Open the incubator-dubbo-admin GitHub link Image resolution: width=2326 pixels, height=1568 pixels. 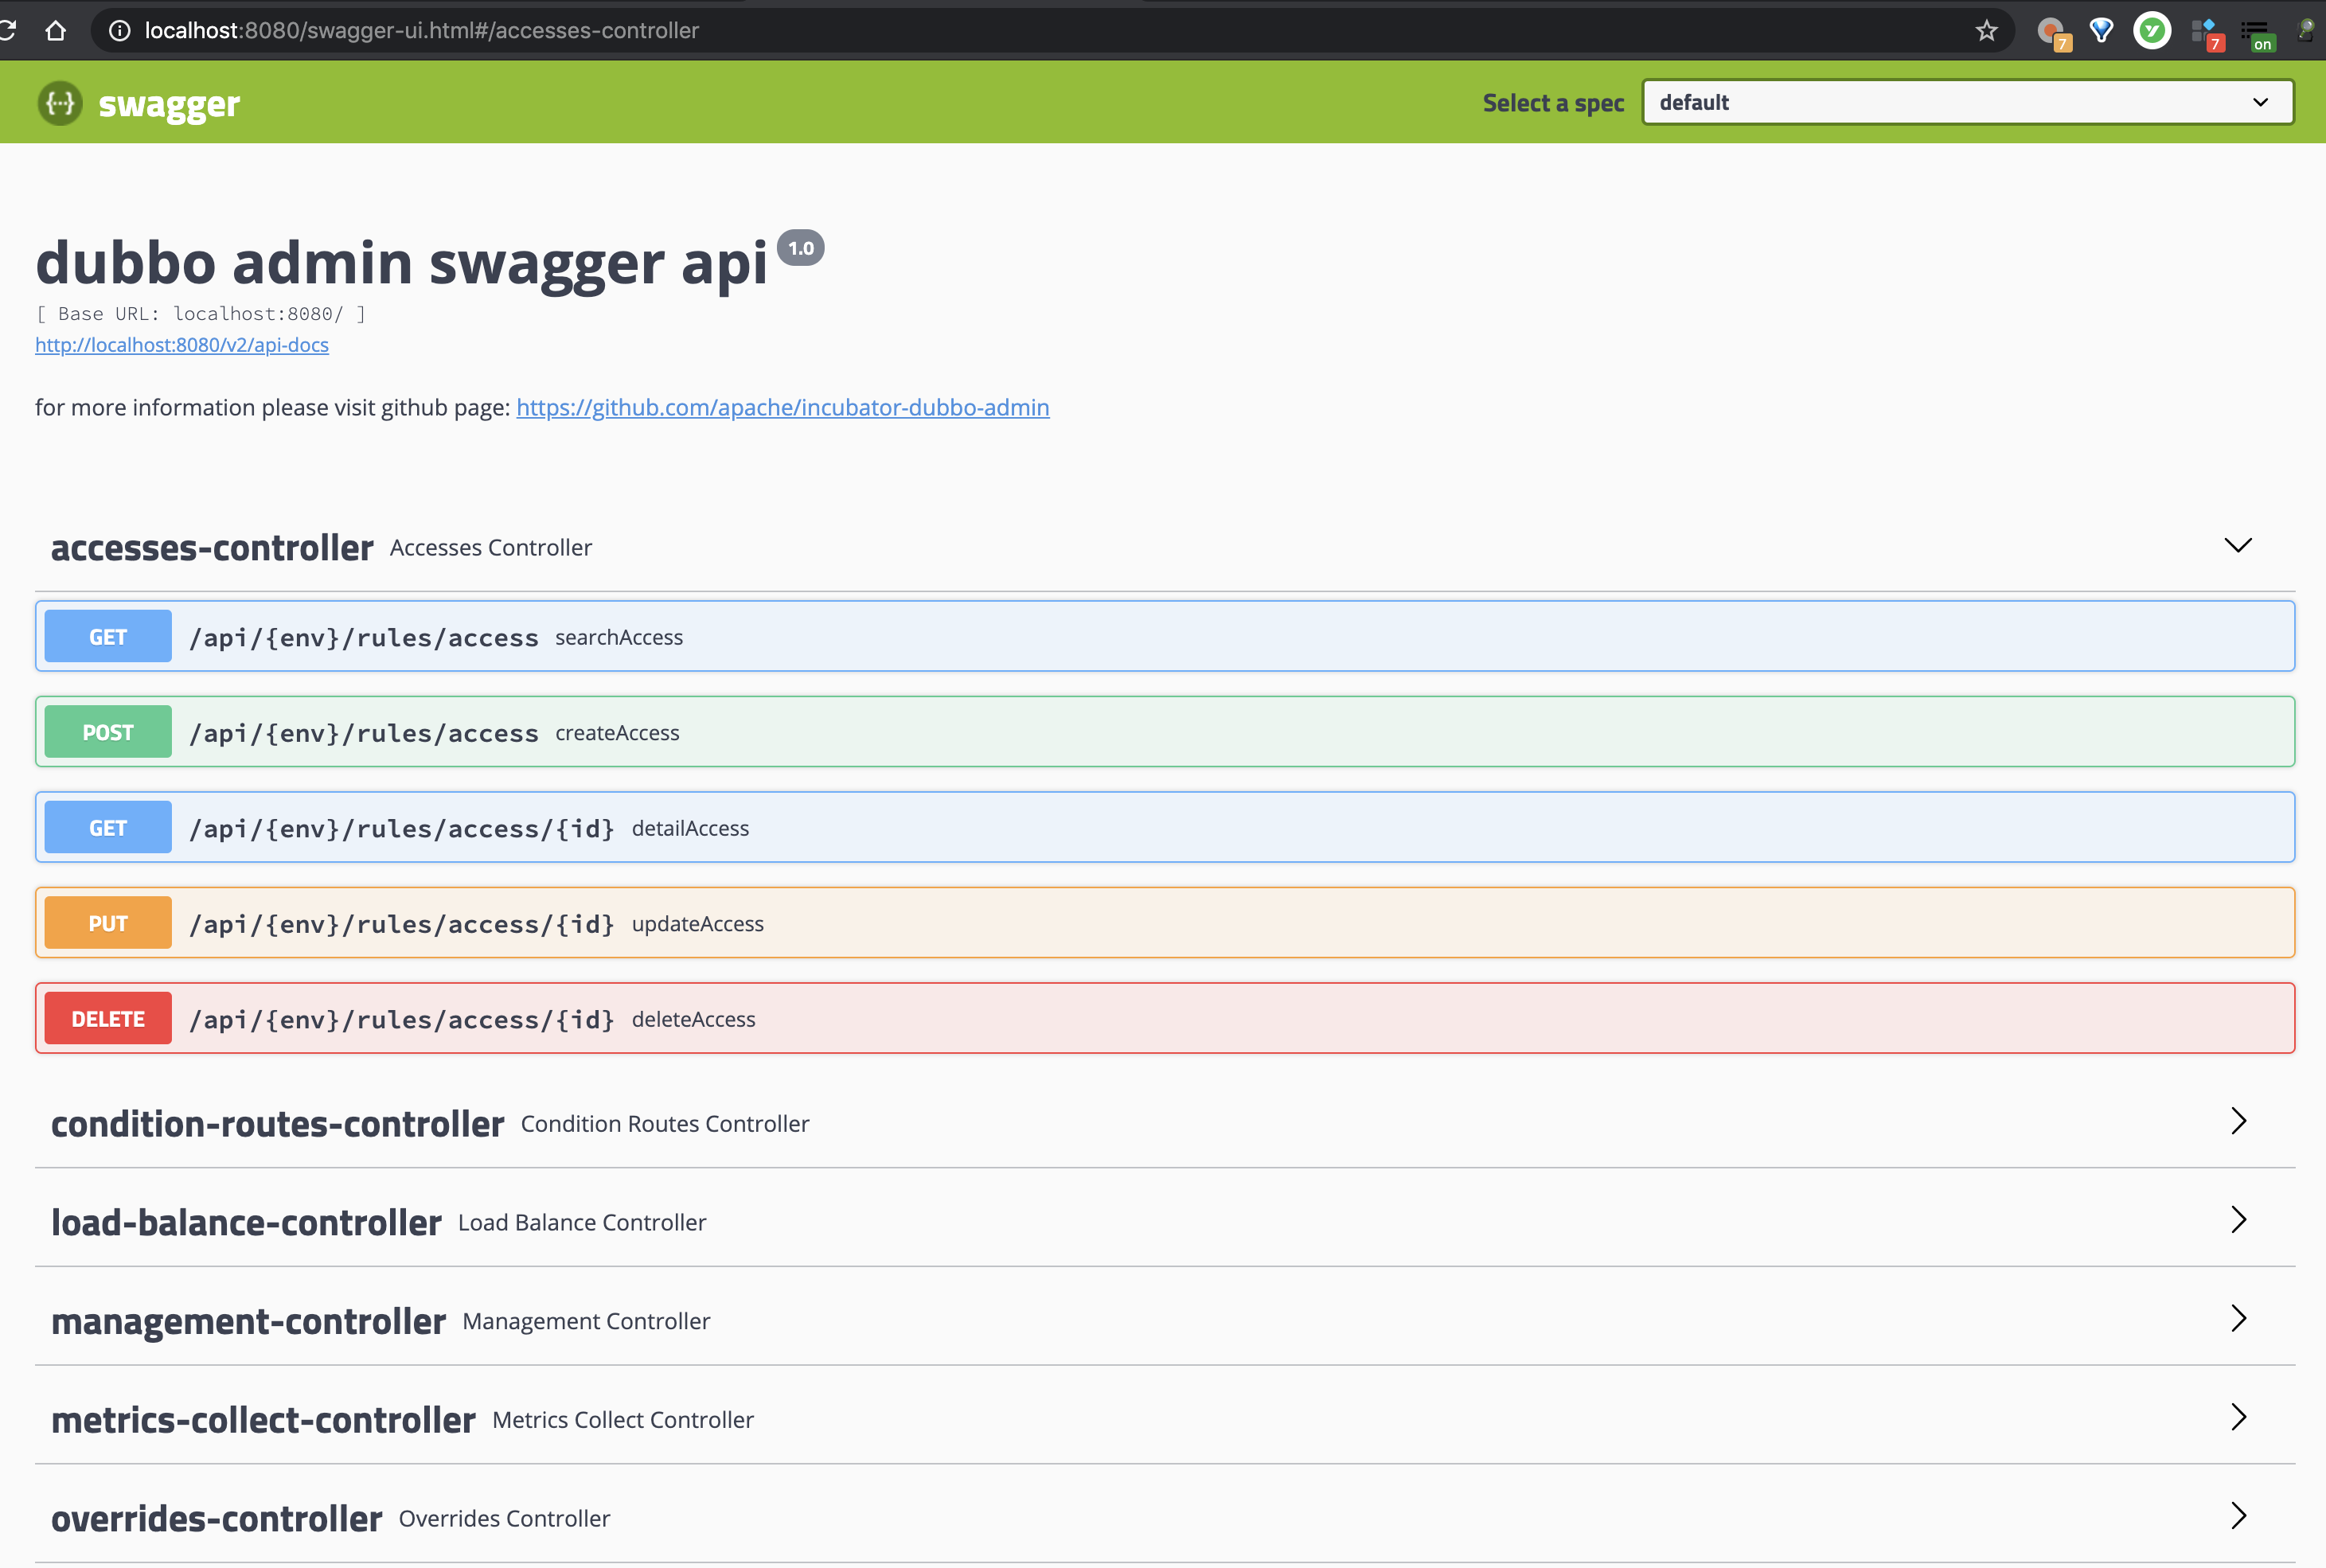coord(782,407)
